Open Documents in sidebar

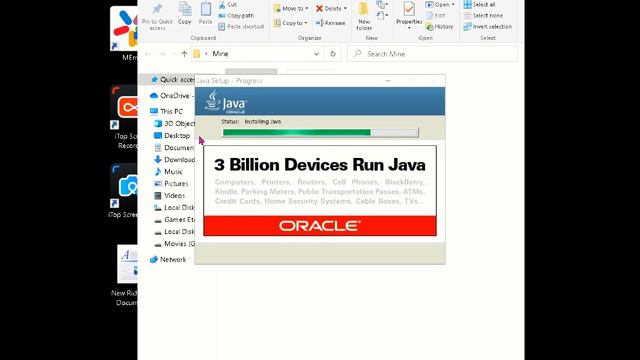(174, 148)
